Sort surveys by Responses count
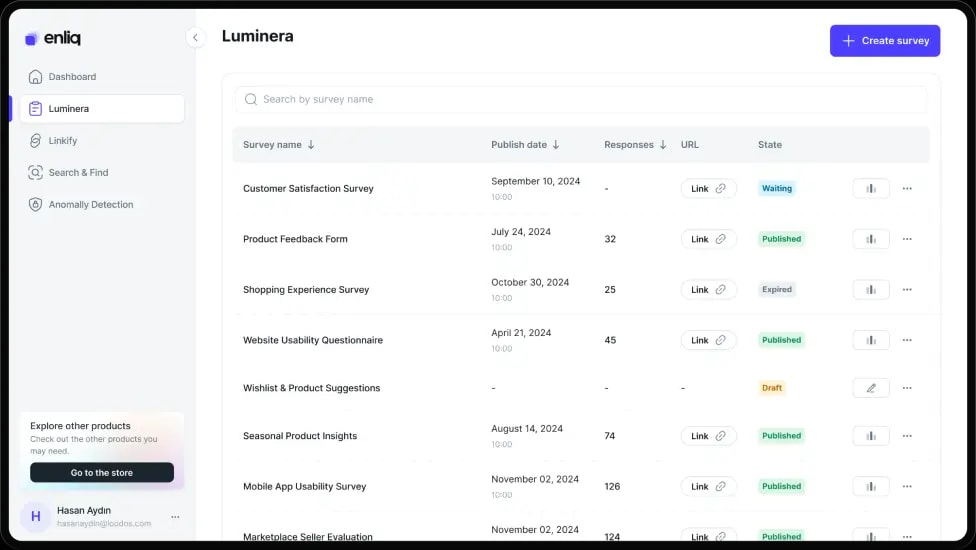 tap(635, 145)
